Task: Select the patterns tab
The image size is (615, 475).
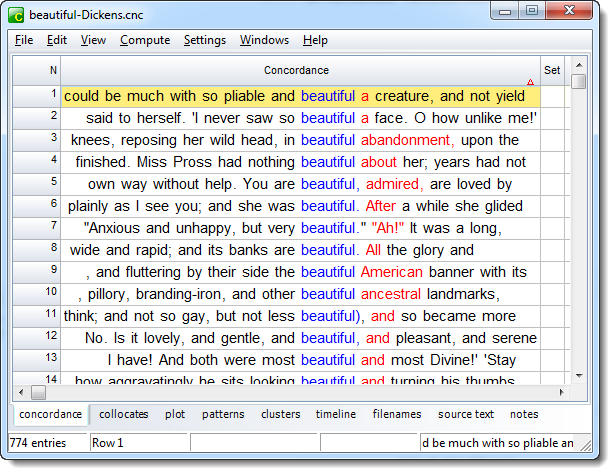Action: click(222, 414)
